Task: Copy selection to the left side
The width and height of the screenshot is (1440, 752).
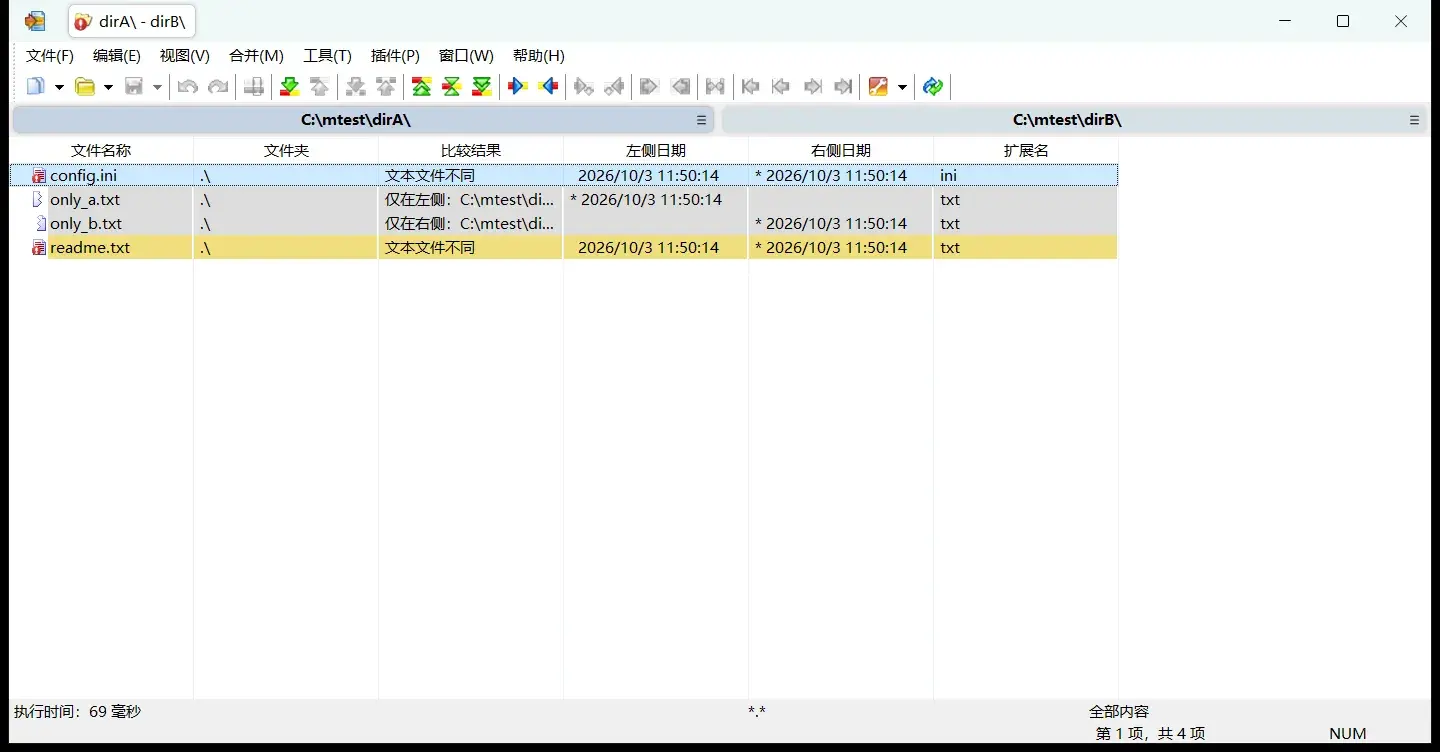Action: click(548, 87)
